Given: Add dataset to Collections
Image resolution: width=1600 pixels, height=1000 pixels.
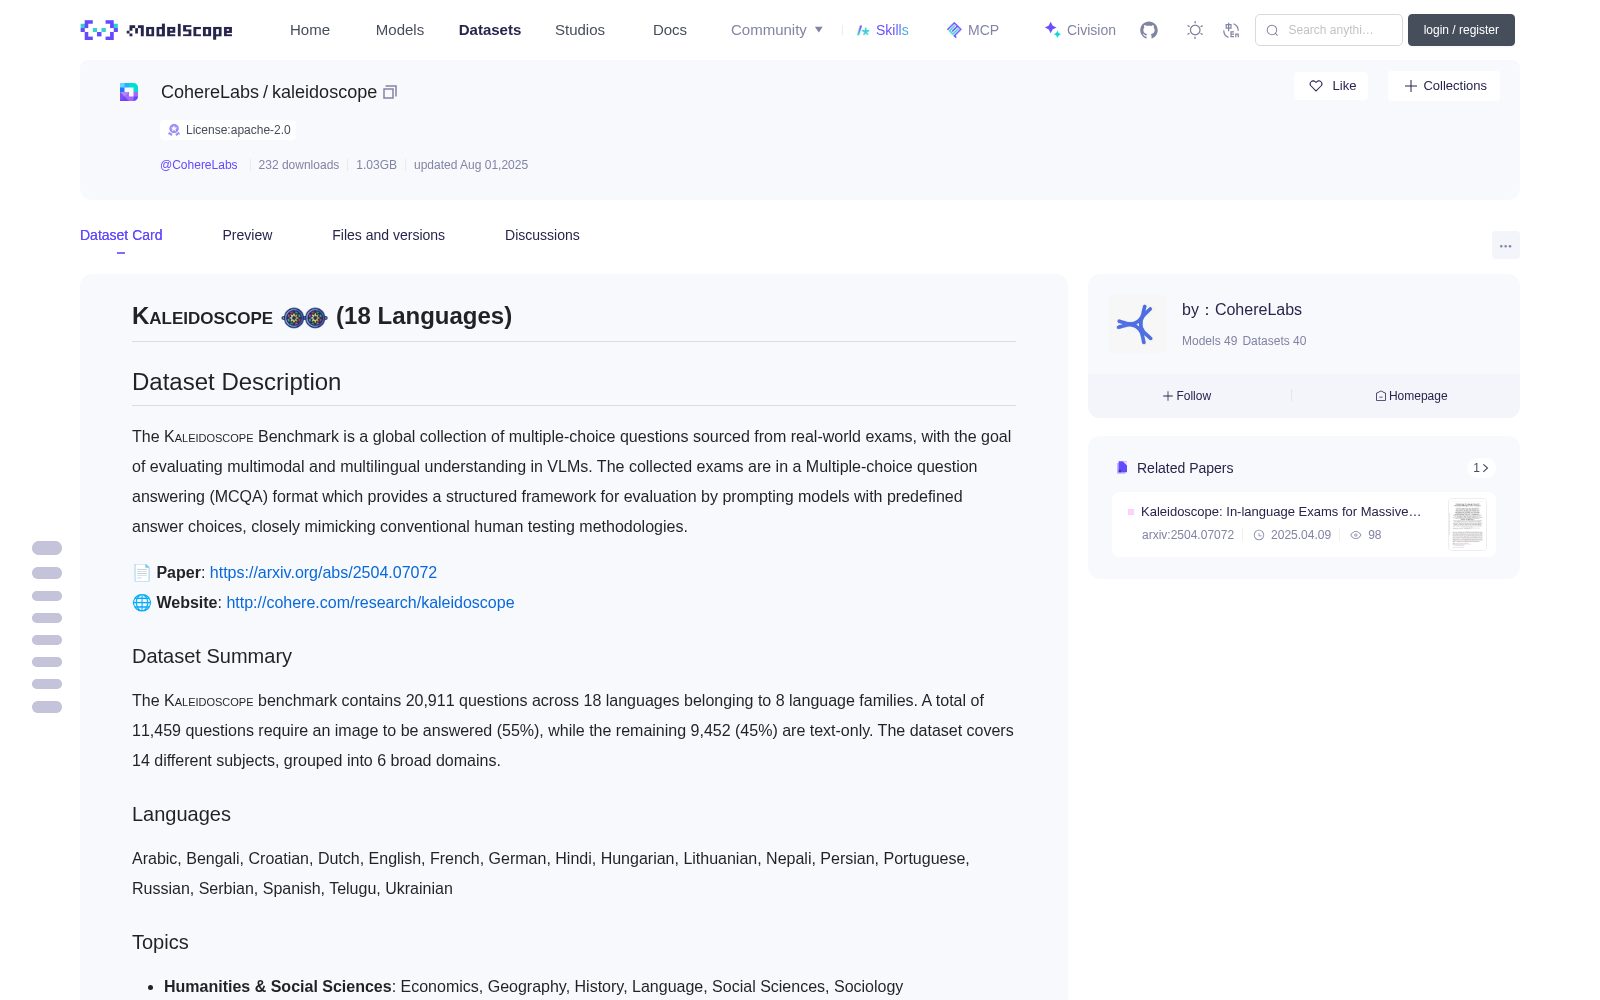Looking at the screenshot, I should (x=1444, y=86).
